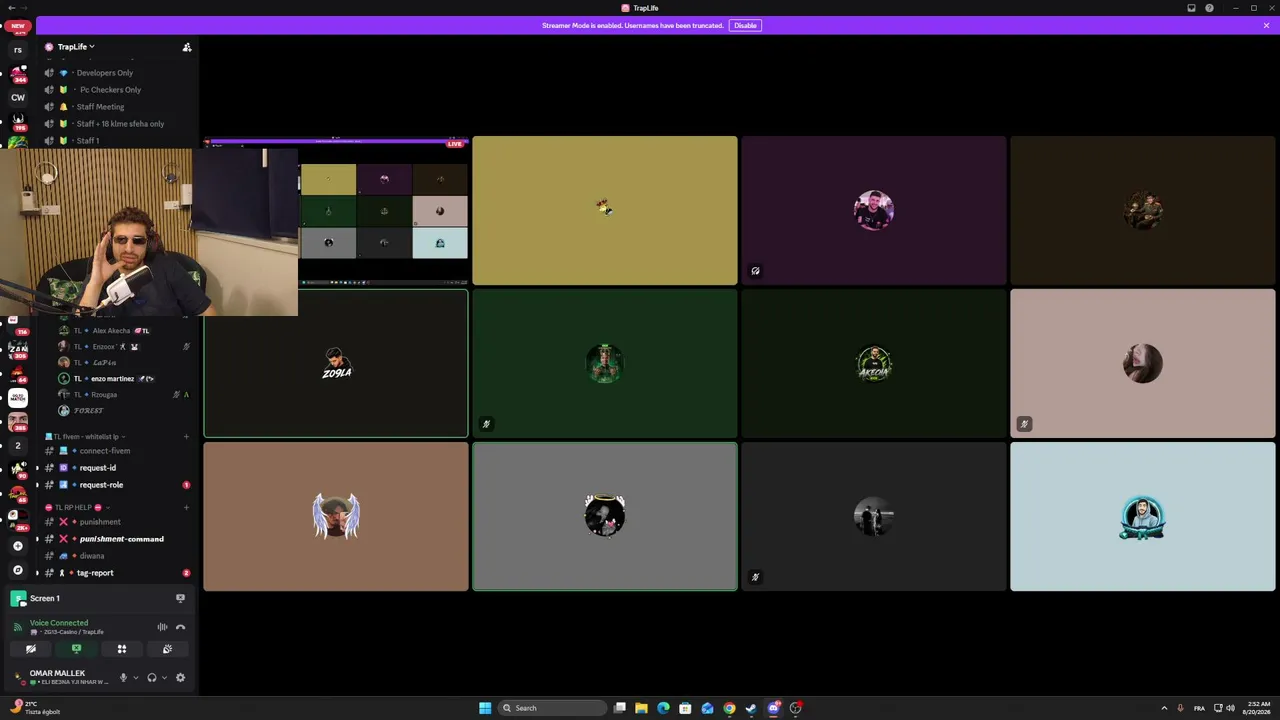
Task: Focus the ZO9LA participant tile
Action: tap(336, 364)
